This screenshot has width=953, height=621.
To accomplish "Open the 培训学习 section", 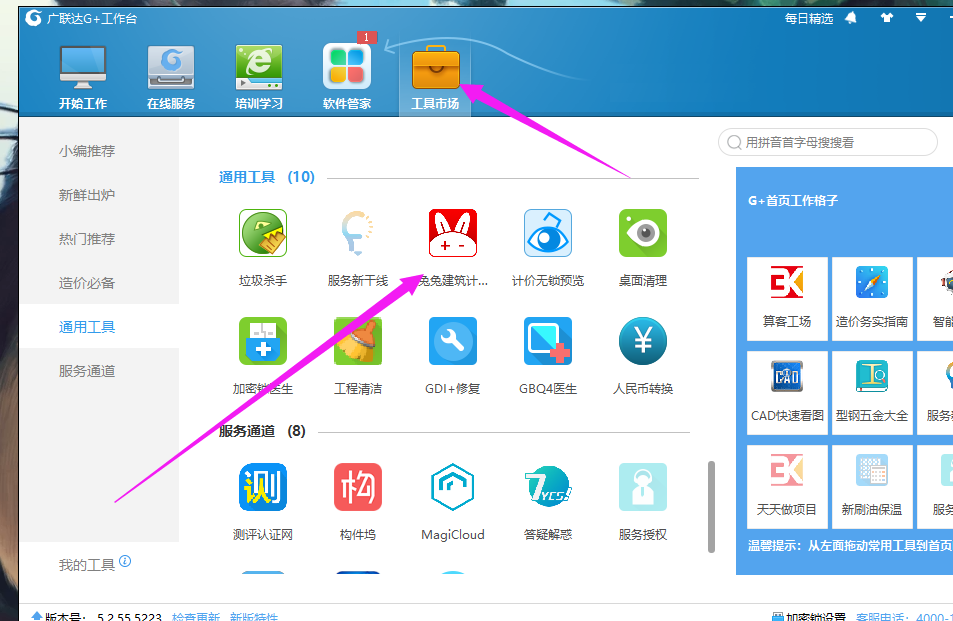I will point(259,77).
